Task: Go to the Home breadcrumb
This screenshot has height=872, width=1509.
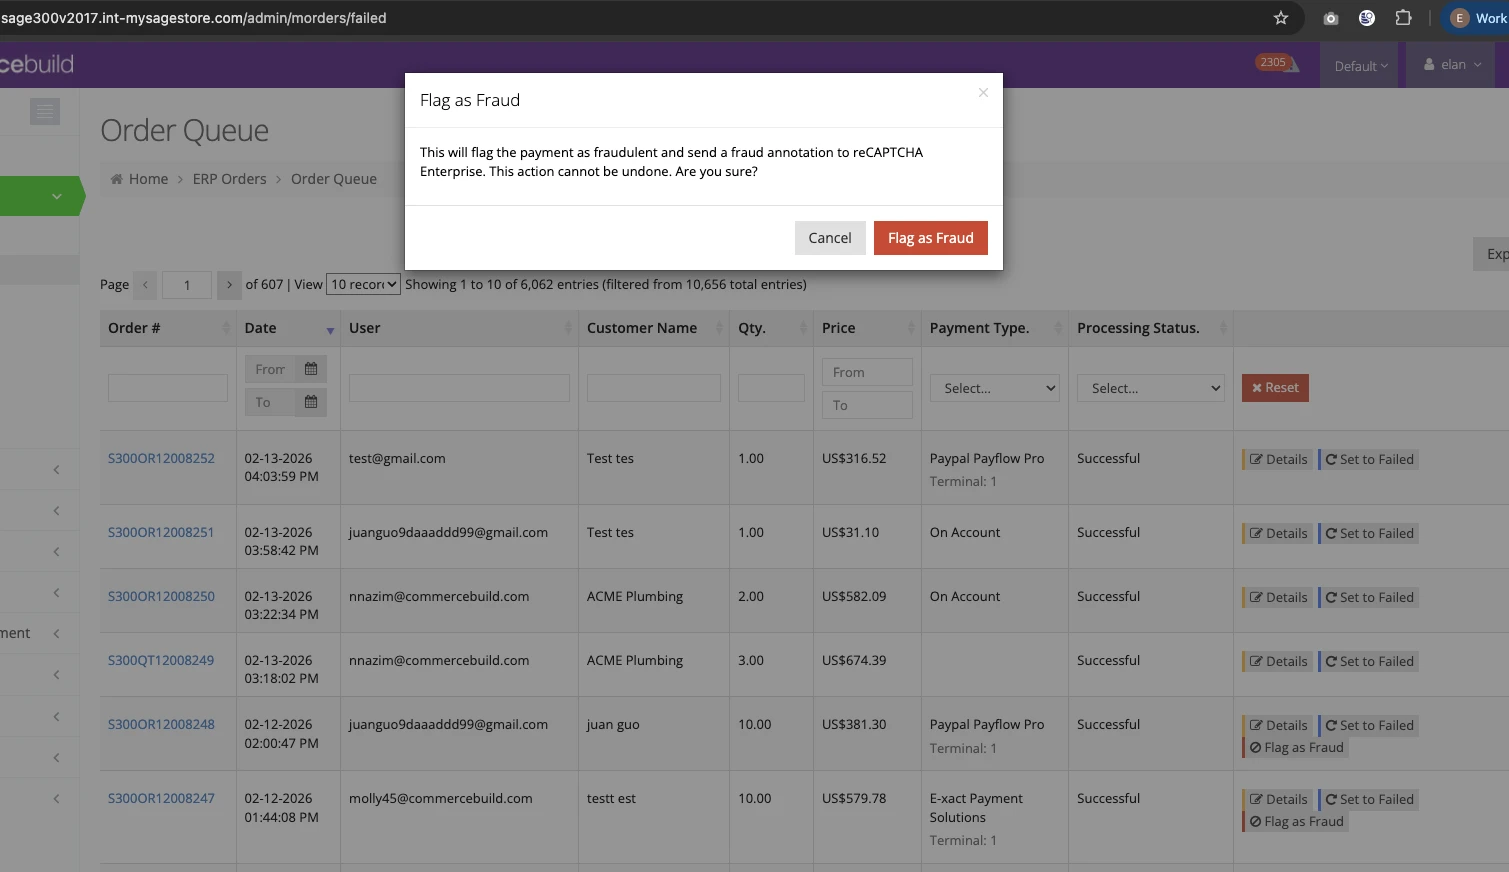Action: 148,179
